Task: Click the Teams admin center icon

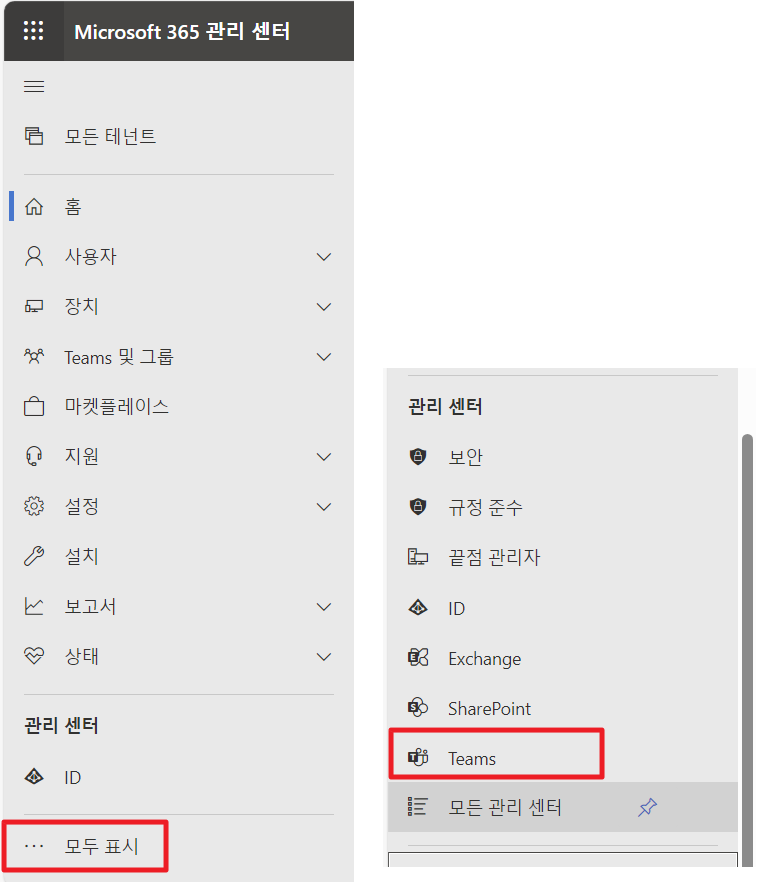Action: click(x=418, y=758)
